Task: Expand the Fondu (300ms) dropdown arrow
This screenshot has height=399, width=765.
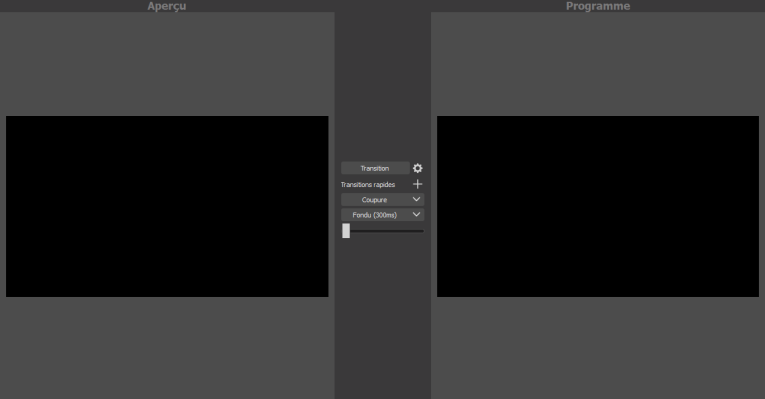Action: (416, 215)
